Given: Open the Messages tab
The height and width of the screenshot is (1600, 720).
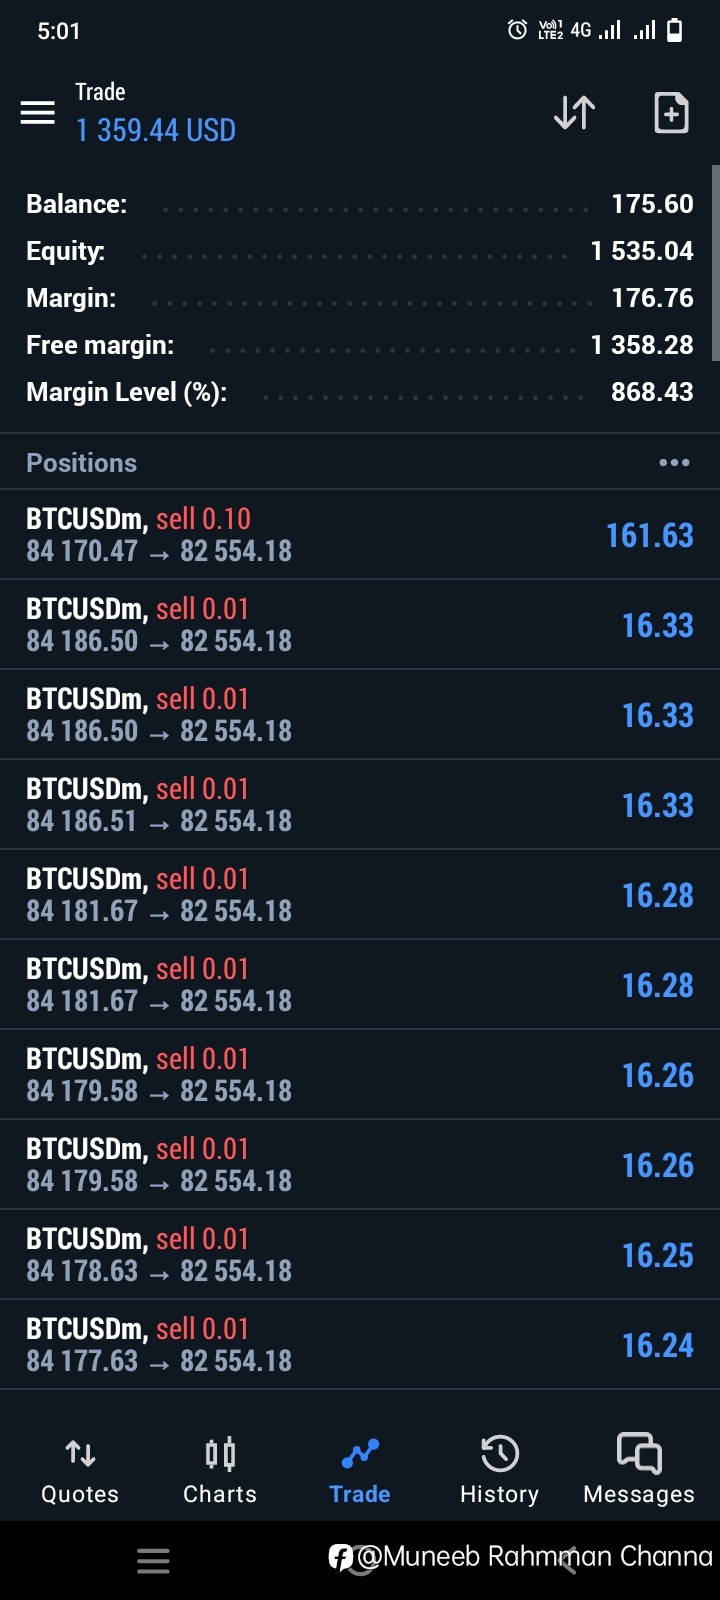Looking at the screenshot, I should [x=639, y=1472].
